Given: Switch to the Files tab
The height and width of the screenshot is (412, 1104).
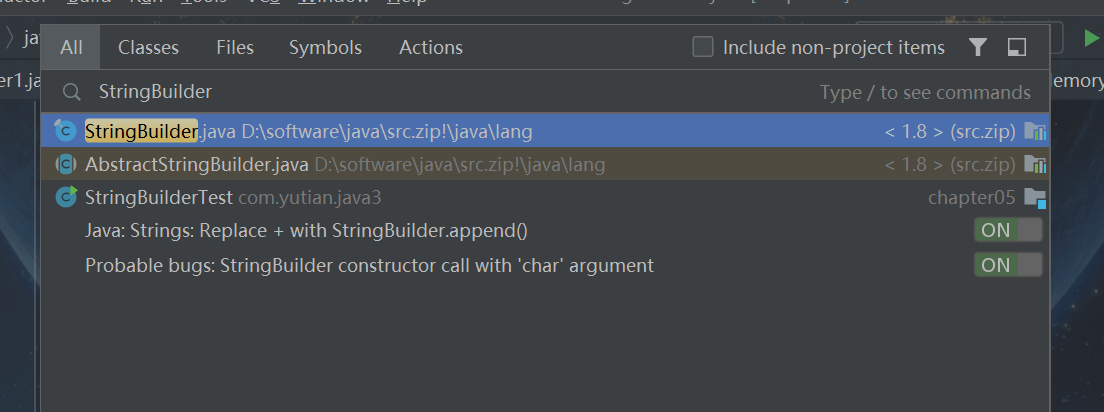Looking at the screenshot, I should click(x=235, y=47).
